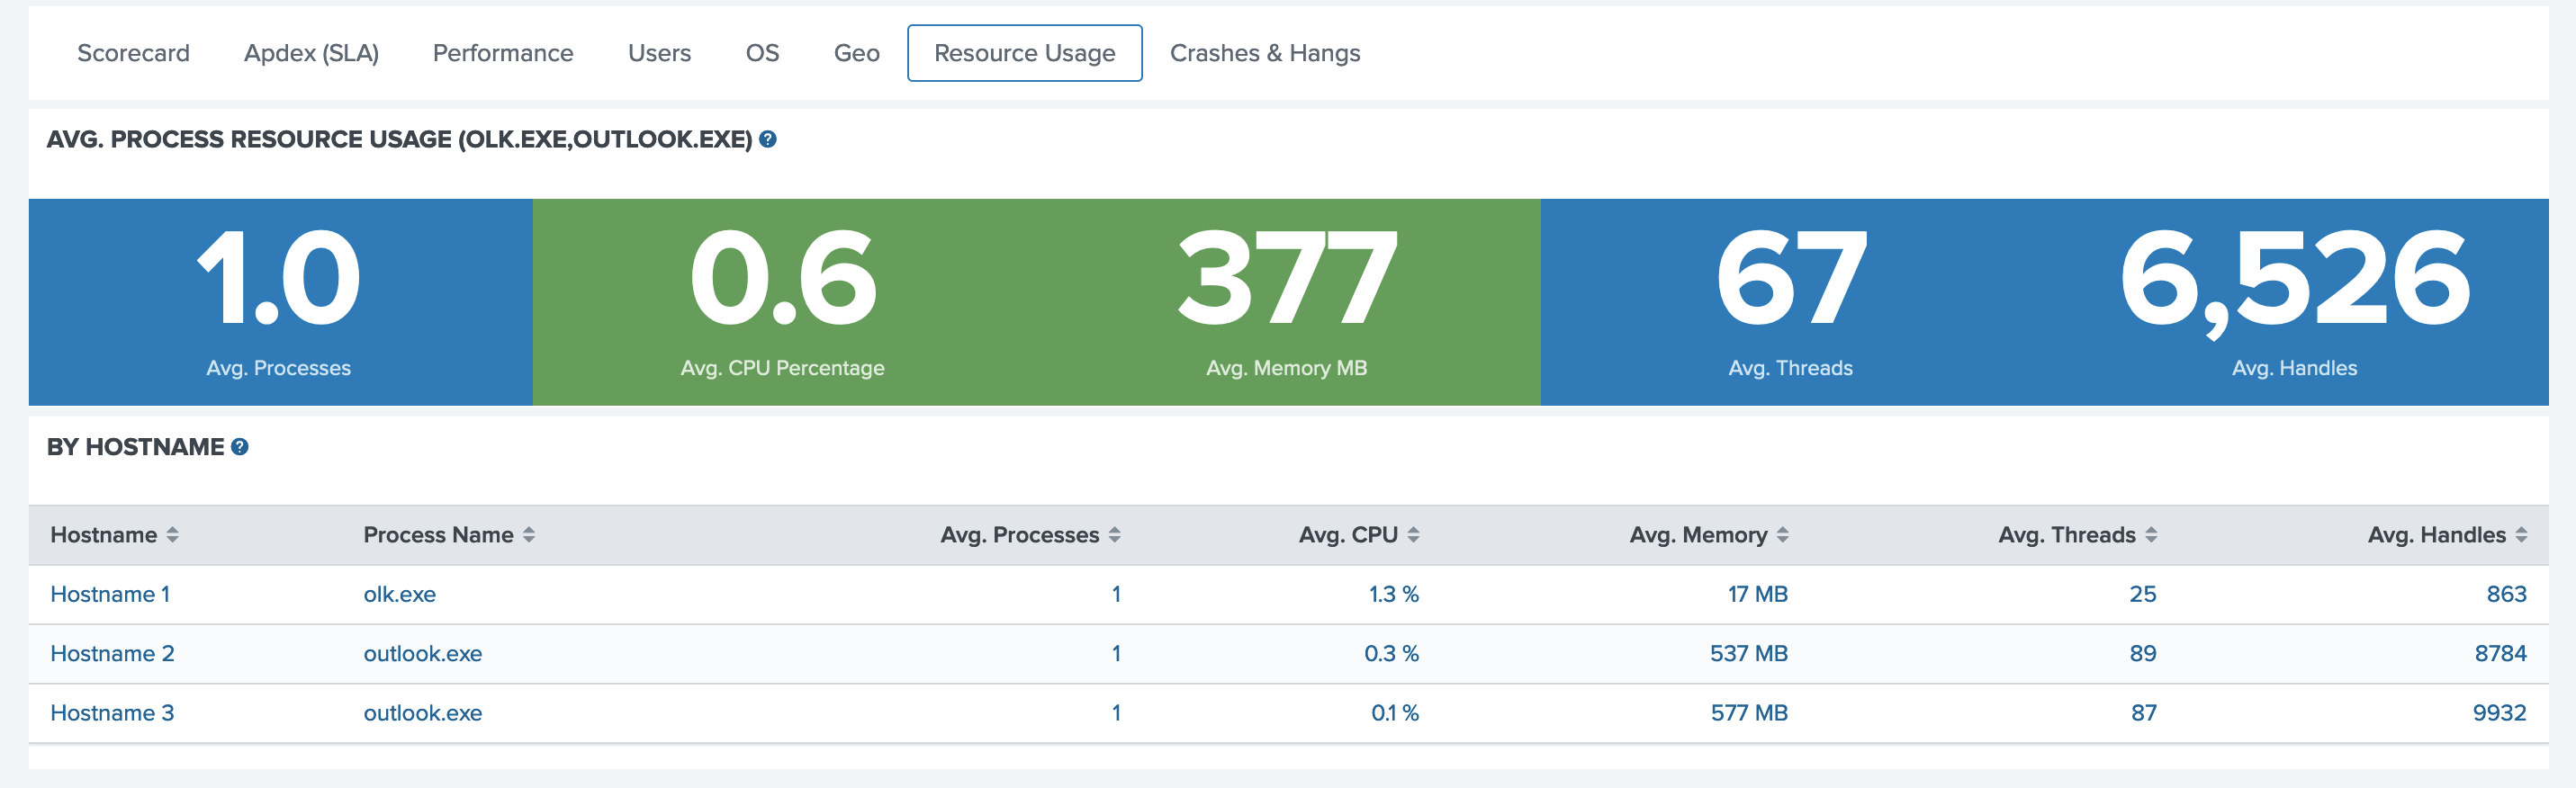Click help icon beside Avg. Process Resource Usage
2576x788 pixels.
[x=767, y=140]
